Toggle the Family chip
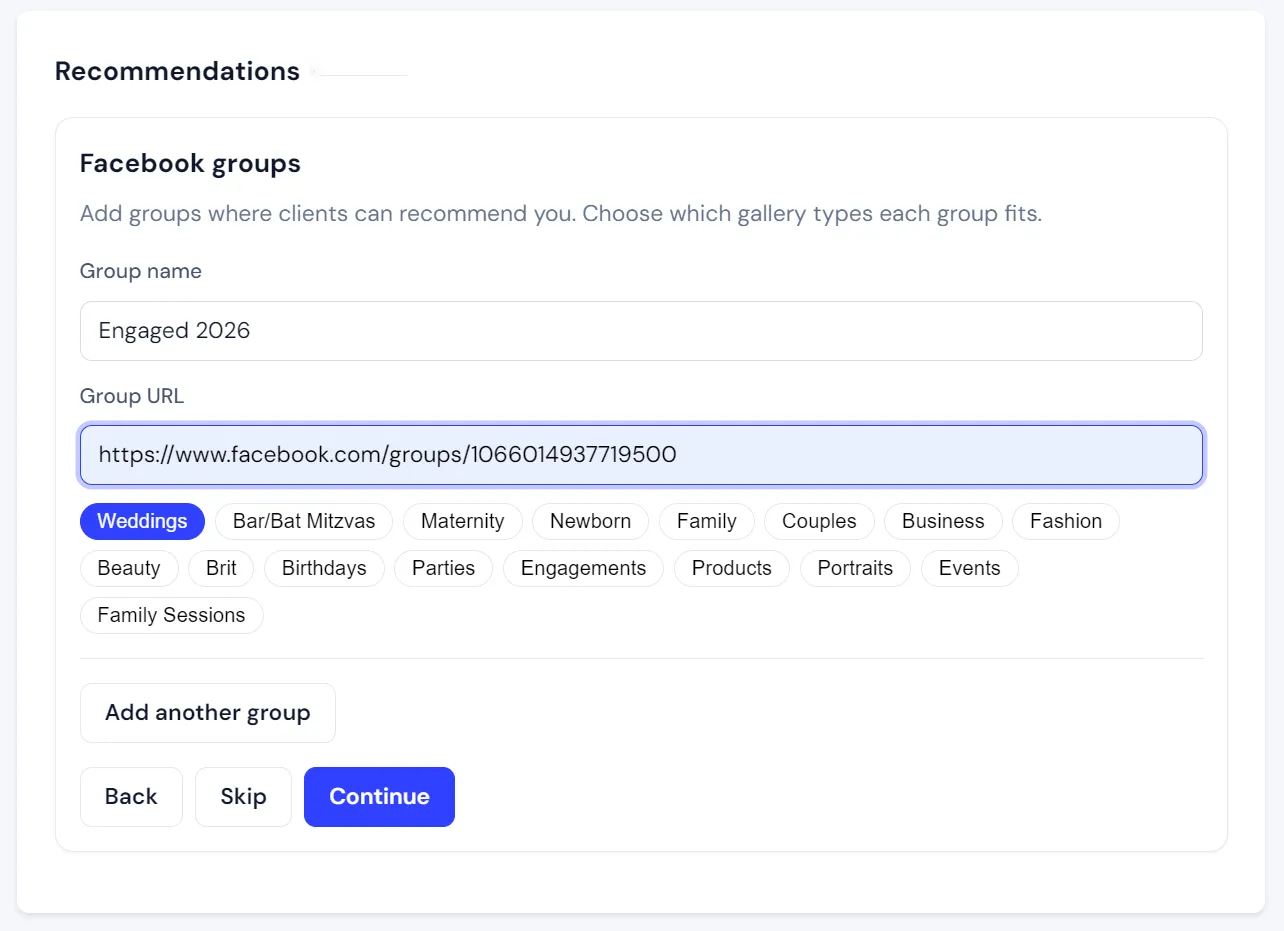The image size is (1284, 931). coord(706,521)
